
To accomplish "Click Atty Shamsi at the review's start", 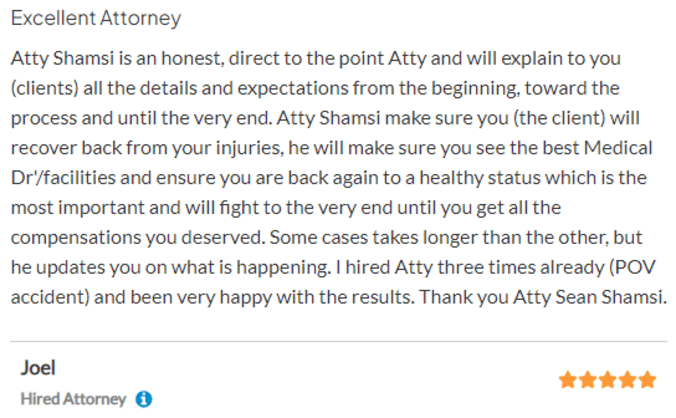I will coord(63,58).
